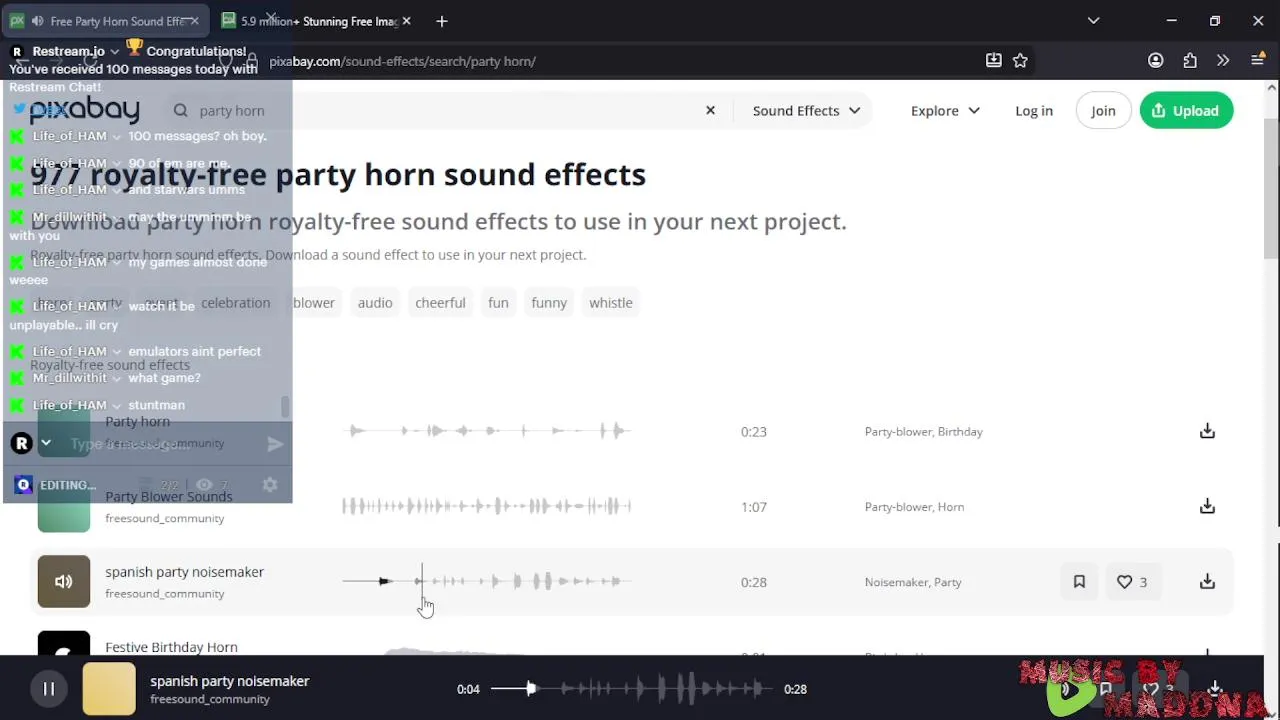The height and width of the screenshot is (720, 1280).
Task: Clear the party horn search query
Action: click(710, 110)
